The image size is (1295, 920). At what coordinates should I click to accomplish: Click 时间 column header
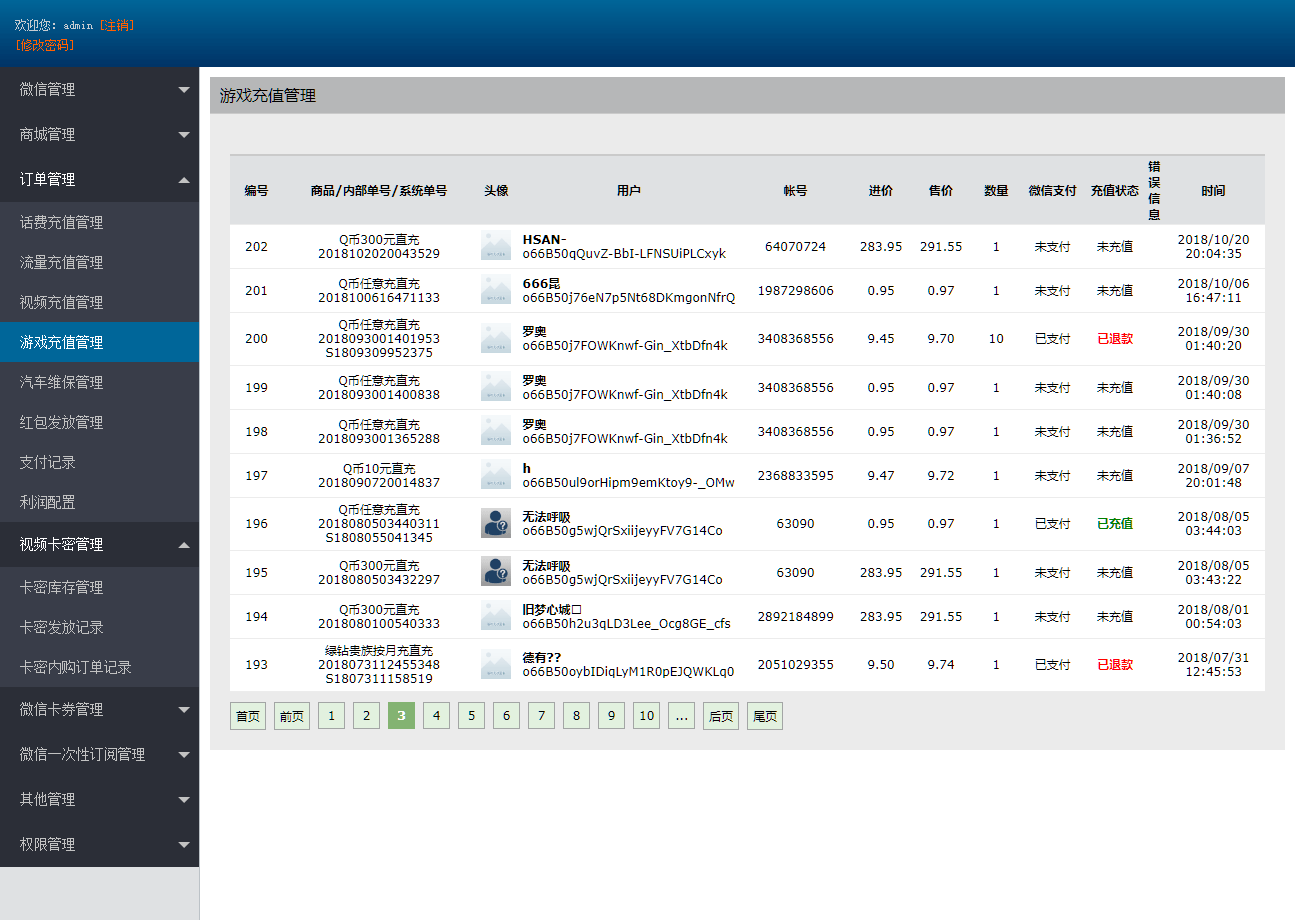pos(1213,190)
